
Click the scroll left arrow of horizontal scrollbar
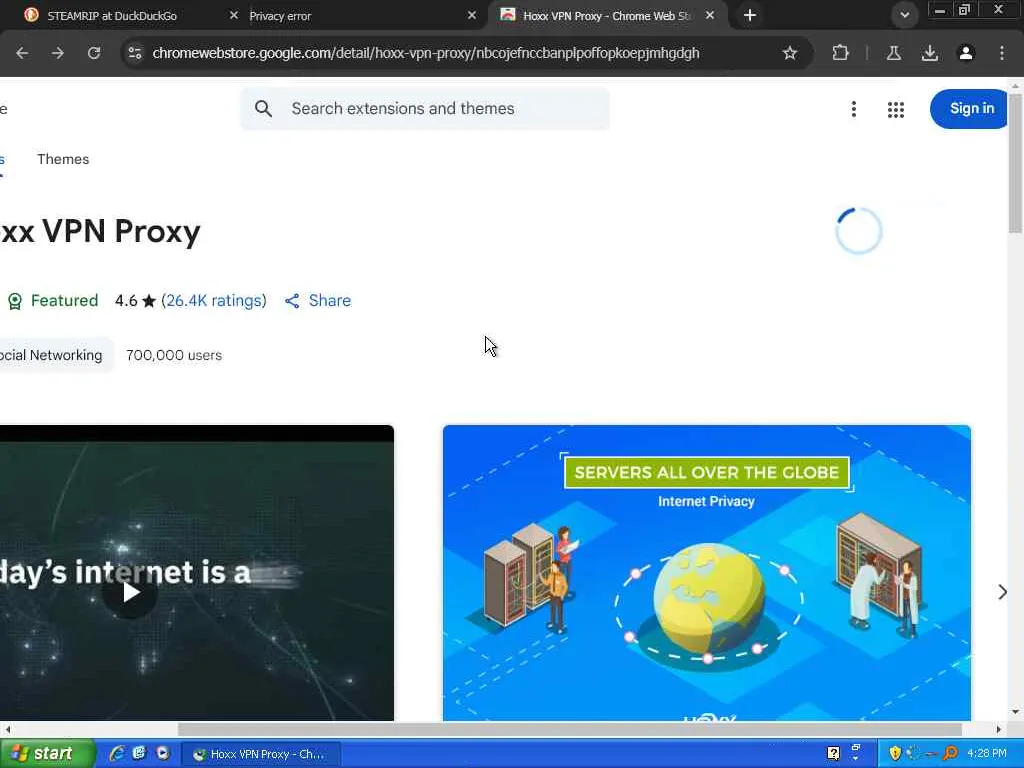[x=7, y=729]
